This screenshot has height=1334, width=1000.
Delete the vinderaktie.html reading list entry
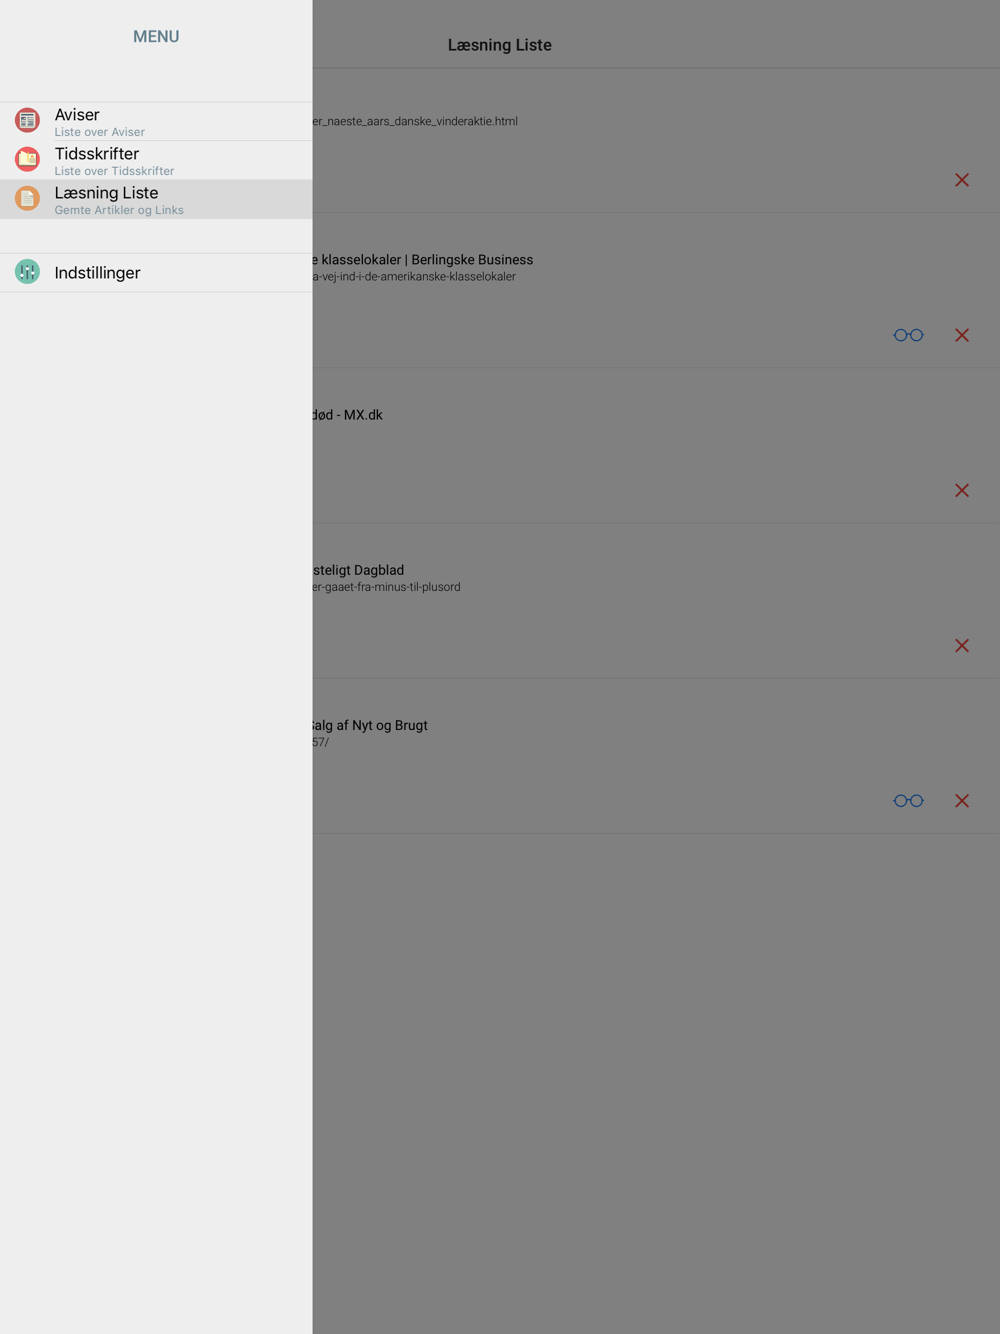click(962, 180)
